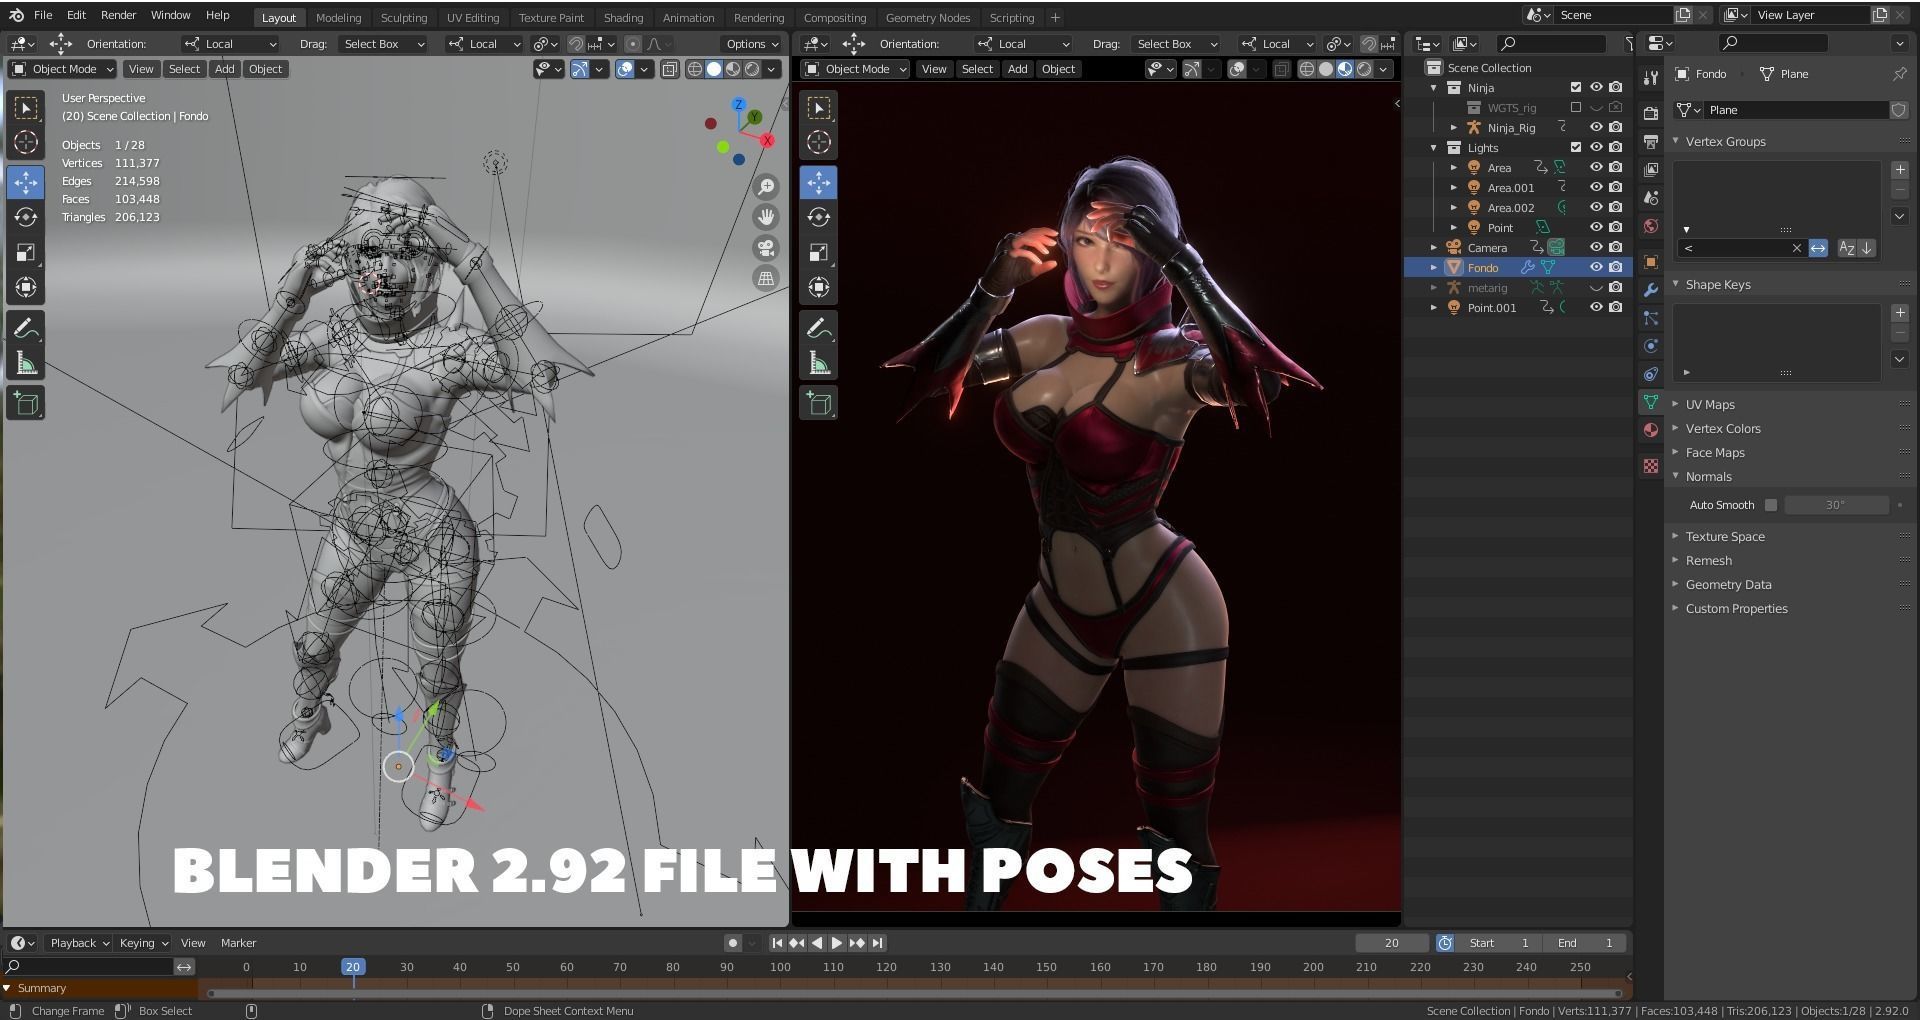
Task: Click the pan hand icon in the left viewport
Action: [x=766, y=217]
